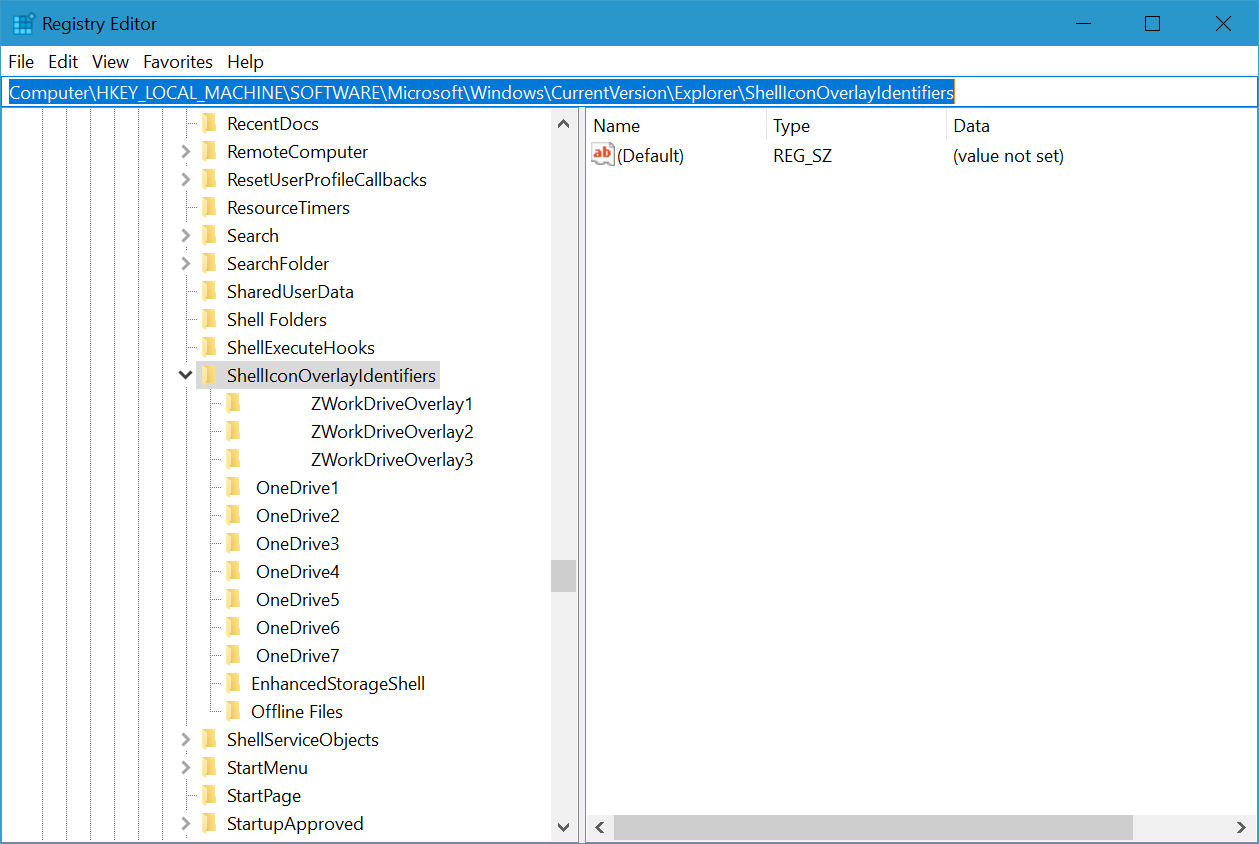The width and height of the screenshot is (1259, 844).
Task: Click the (Default) string value icon
Action: click(x=603, y=155)
